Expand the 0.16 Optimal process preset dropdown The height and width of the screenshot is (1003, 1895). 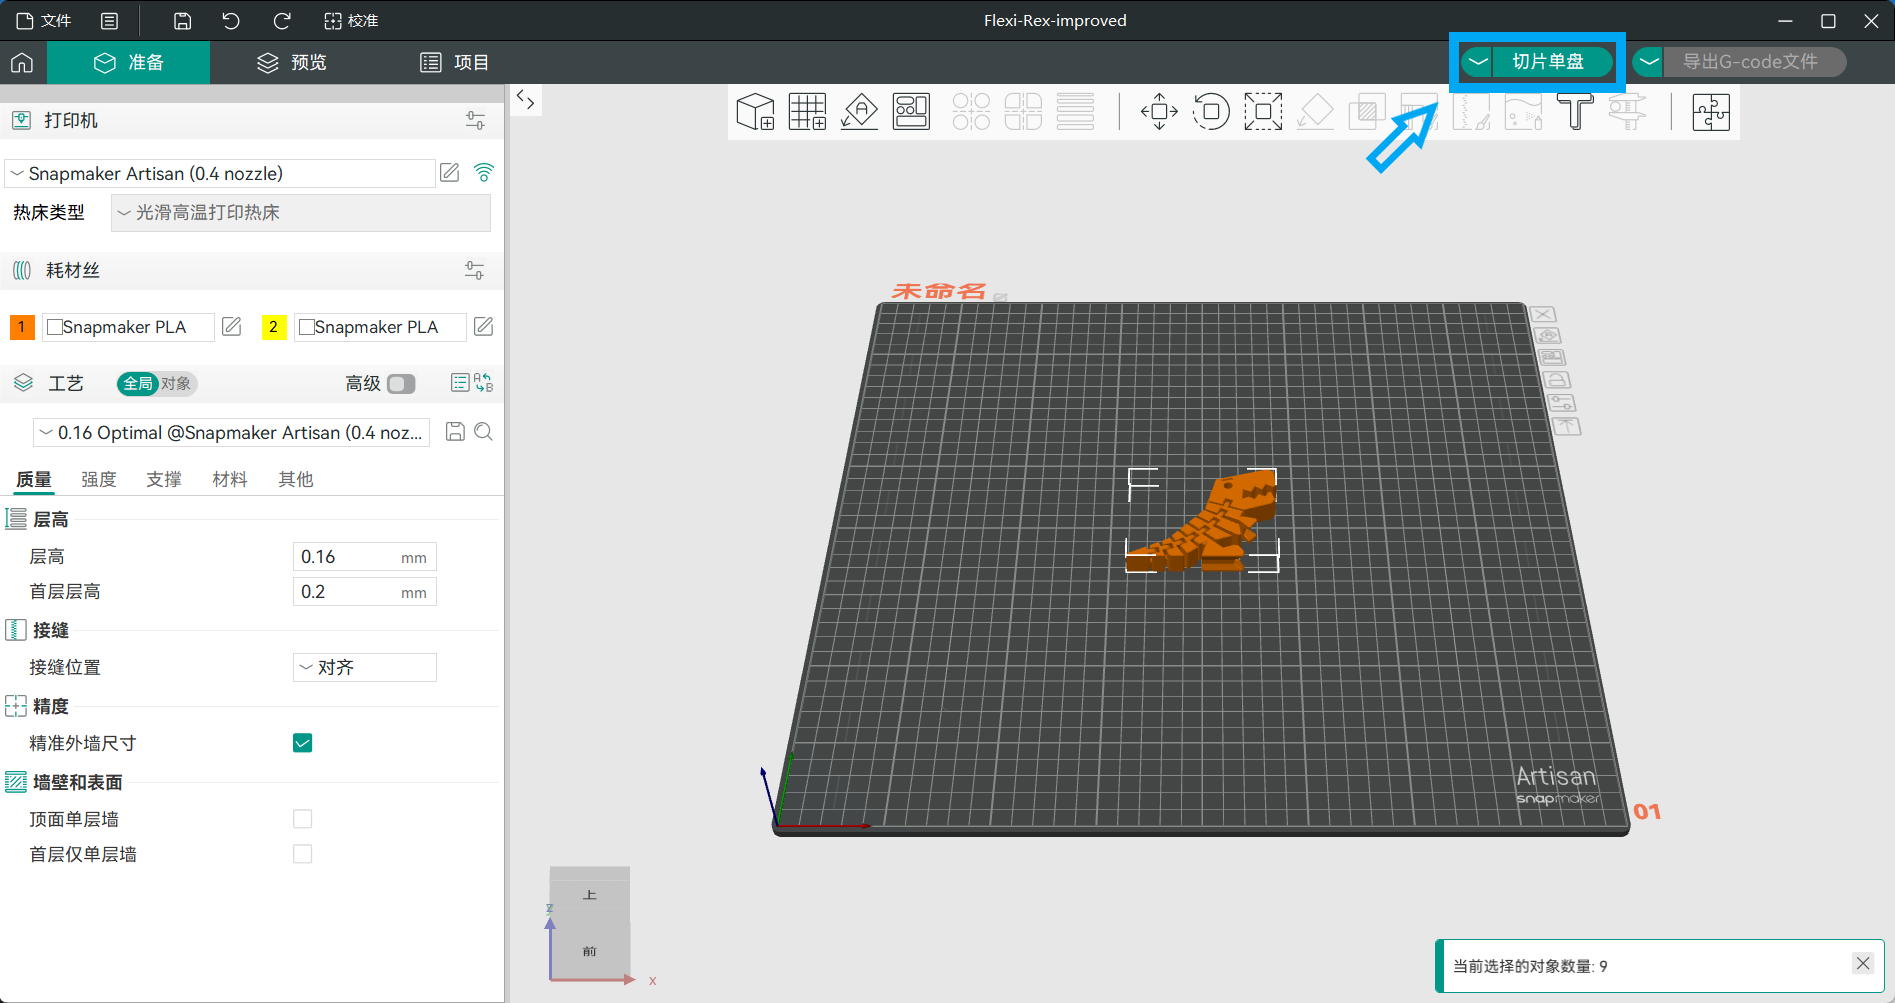(232, 433)
